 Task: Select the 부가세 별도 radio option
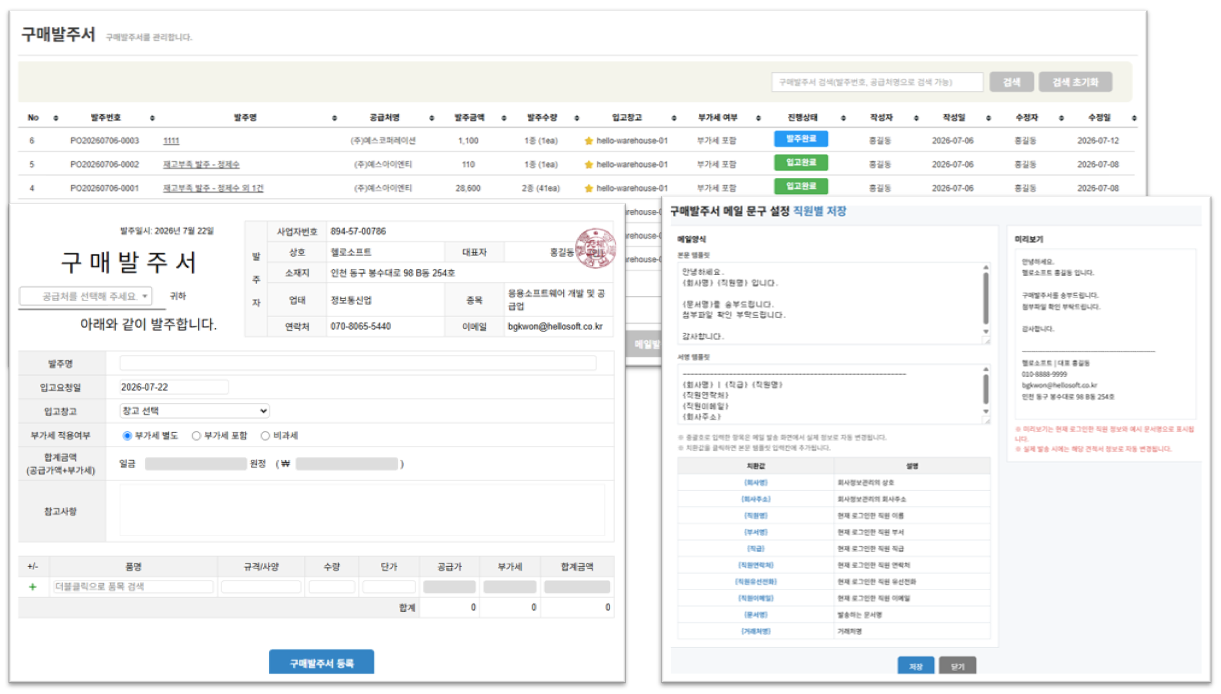127,435
